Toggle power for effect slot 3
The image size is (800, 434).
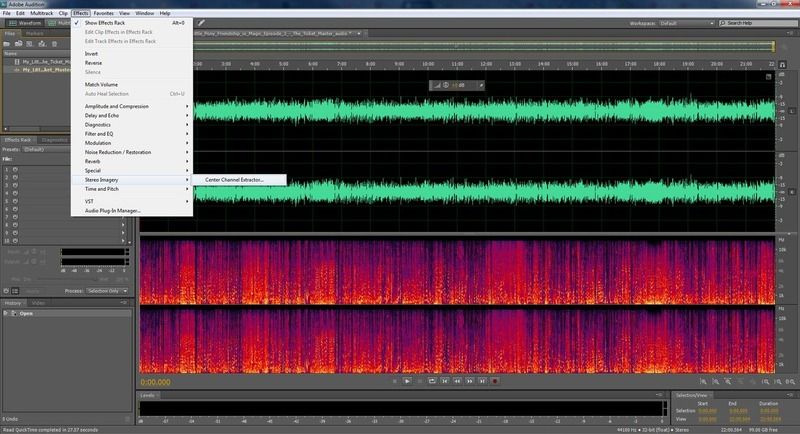pyautogui.click(x=15, y=185)
